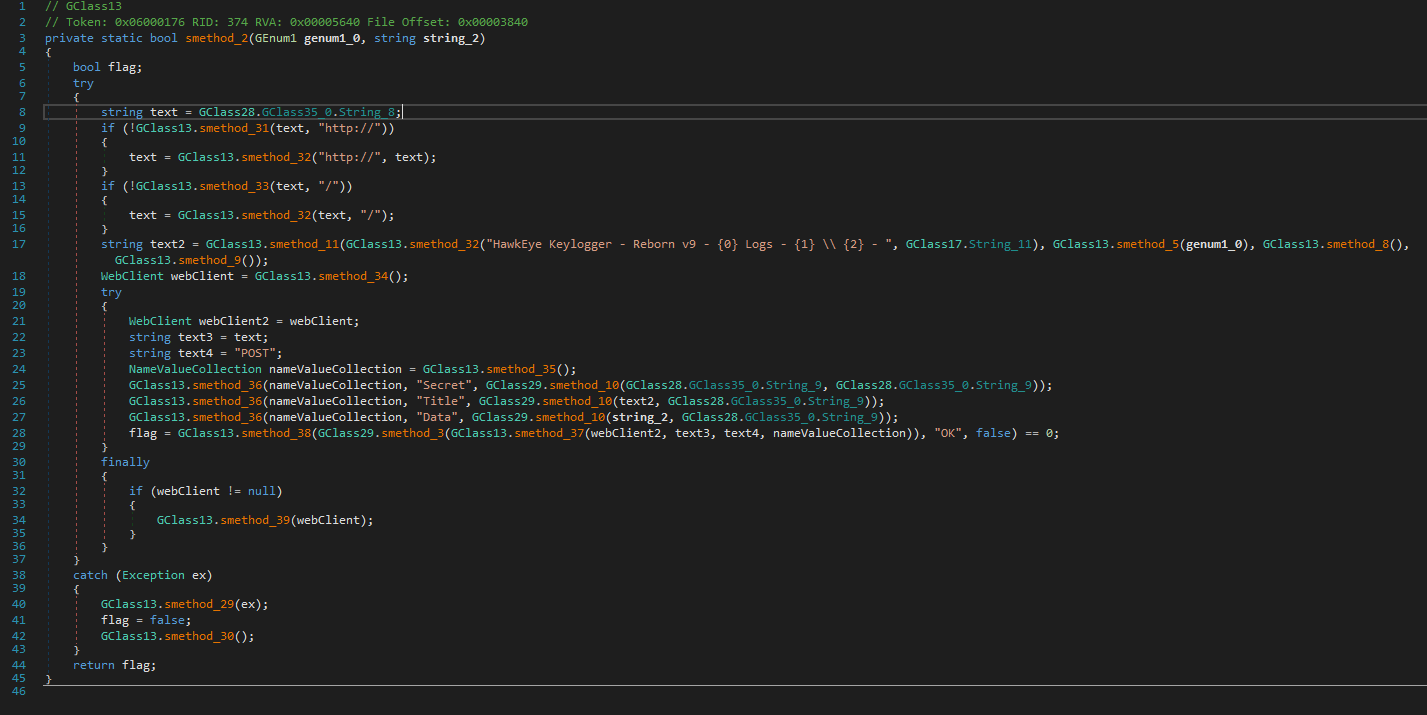Click the "if (webClient != null)" condition

[x=206, y=491]
